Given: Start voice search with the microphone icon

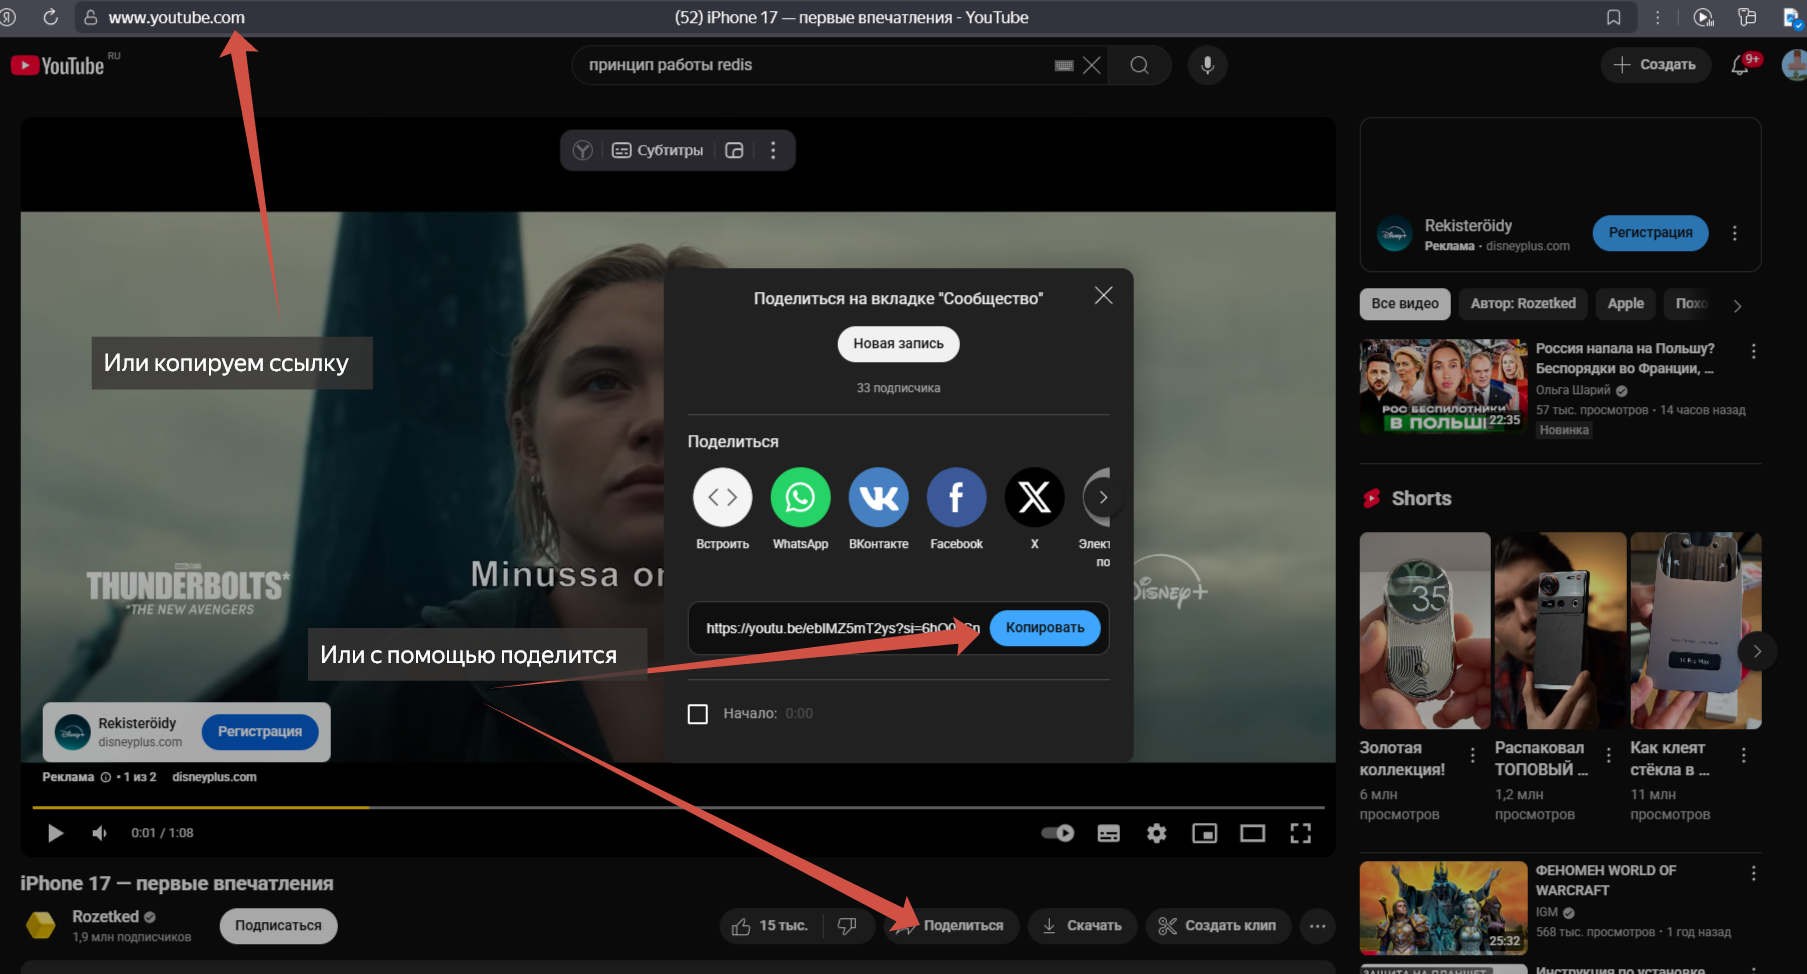Looking at the screenshot, I should [x=1207, y=65].
